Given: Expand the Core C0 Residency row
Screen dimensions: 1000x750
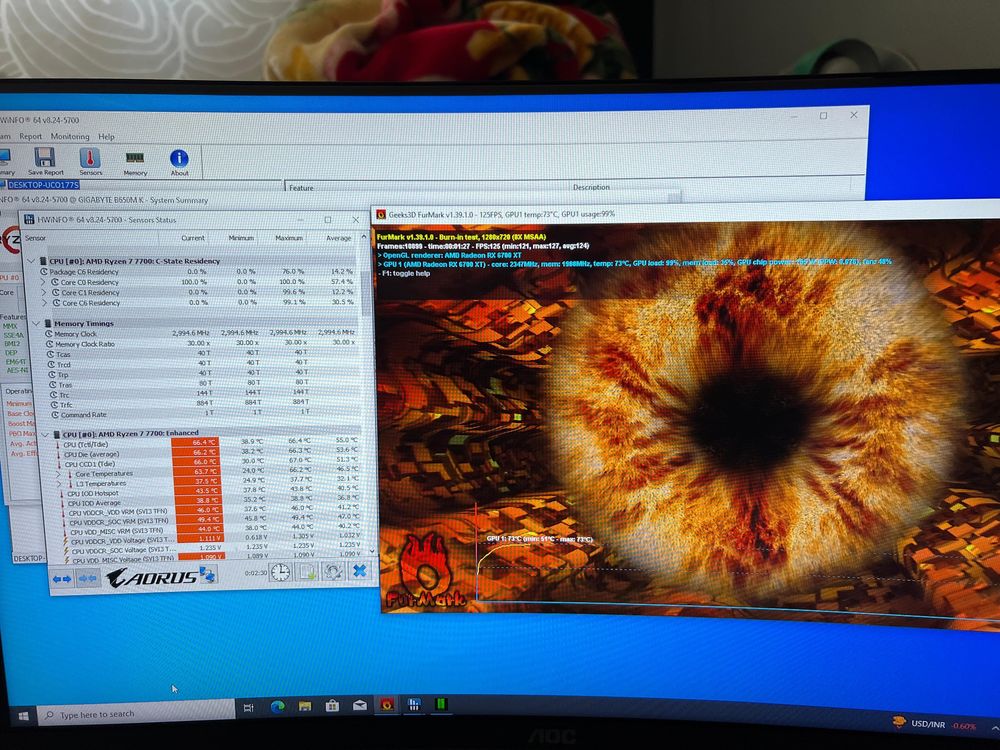Looking at the screenshot, I should pyautogui.click(x=44, y=282).
